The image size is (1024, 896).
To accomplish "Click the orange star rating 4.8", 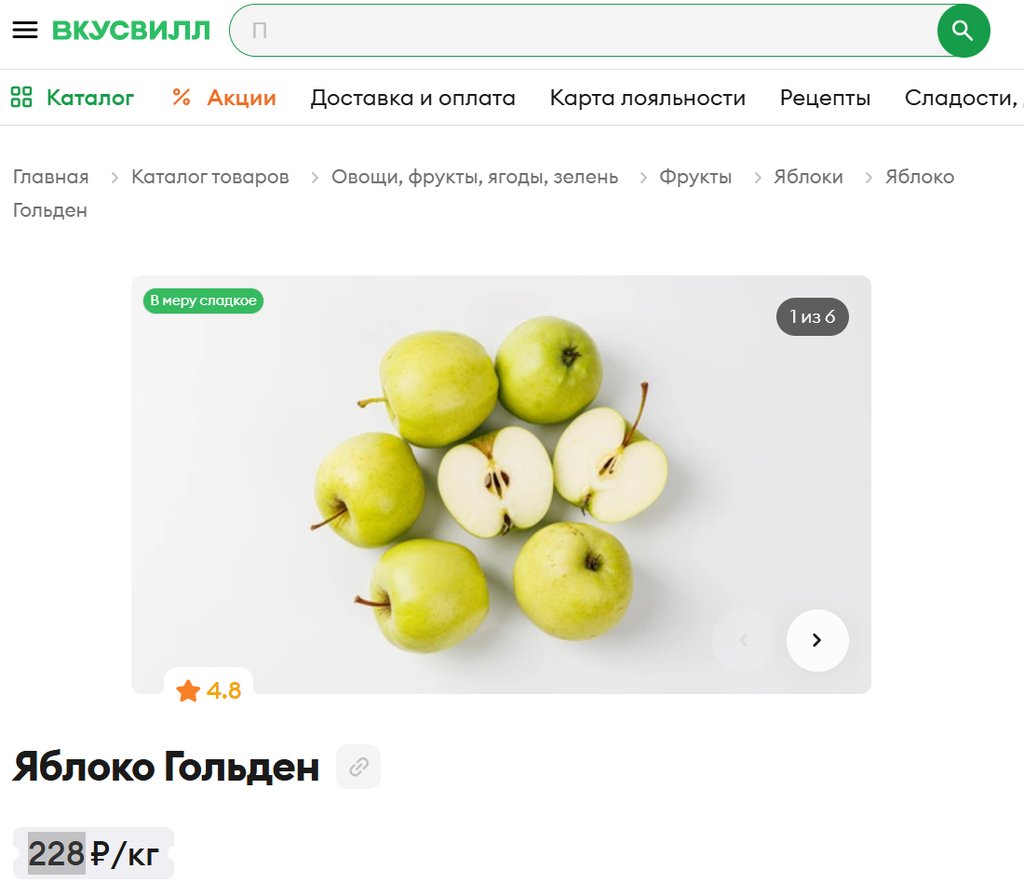I will (208, 690).
